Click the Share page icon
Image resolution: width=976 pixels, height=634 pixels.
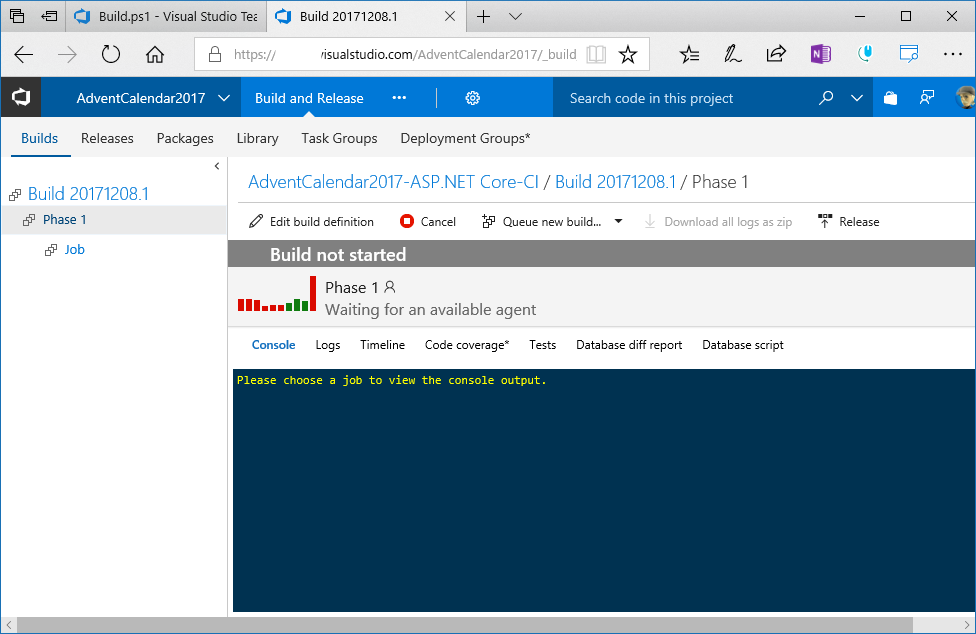click(776, 55)
